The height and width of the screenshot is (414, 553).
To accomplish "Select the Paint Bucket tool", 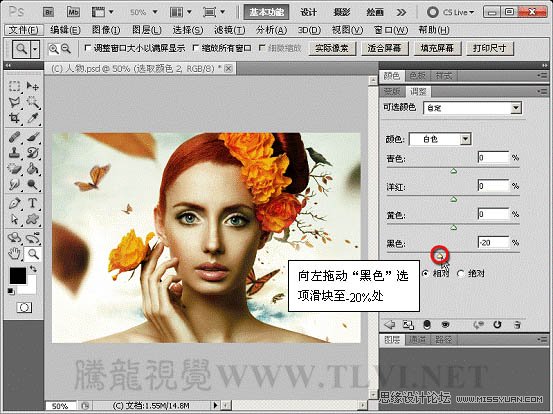I will (32, 169).
